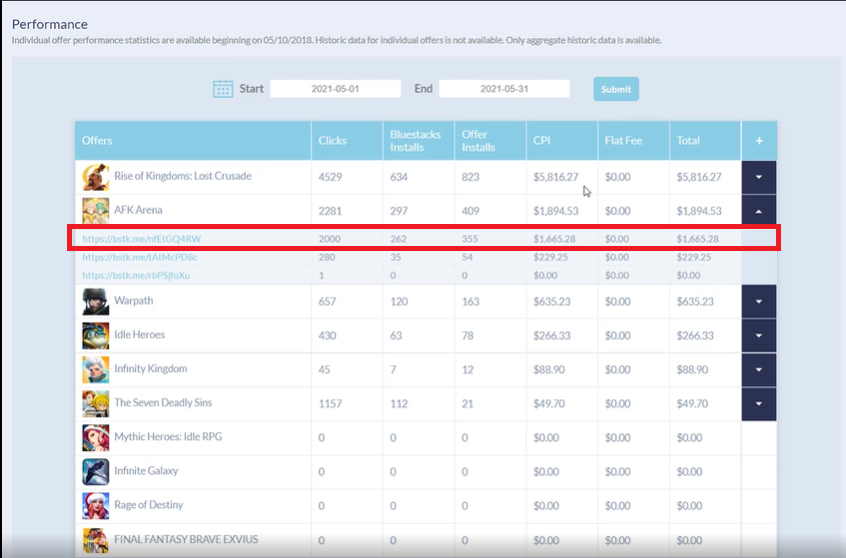
Task: Click The Seven Deadly Sins game icon
Action: 95,403
